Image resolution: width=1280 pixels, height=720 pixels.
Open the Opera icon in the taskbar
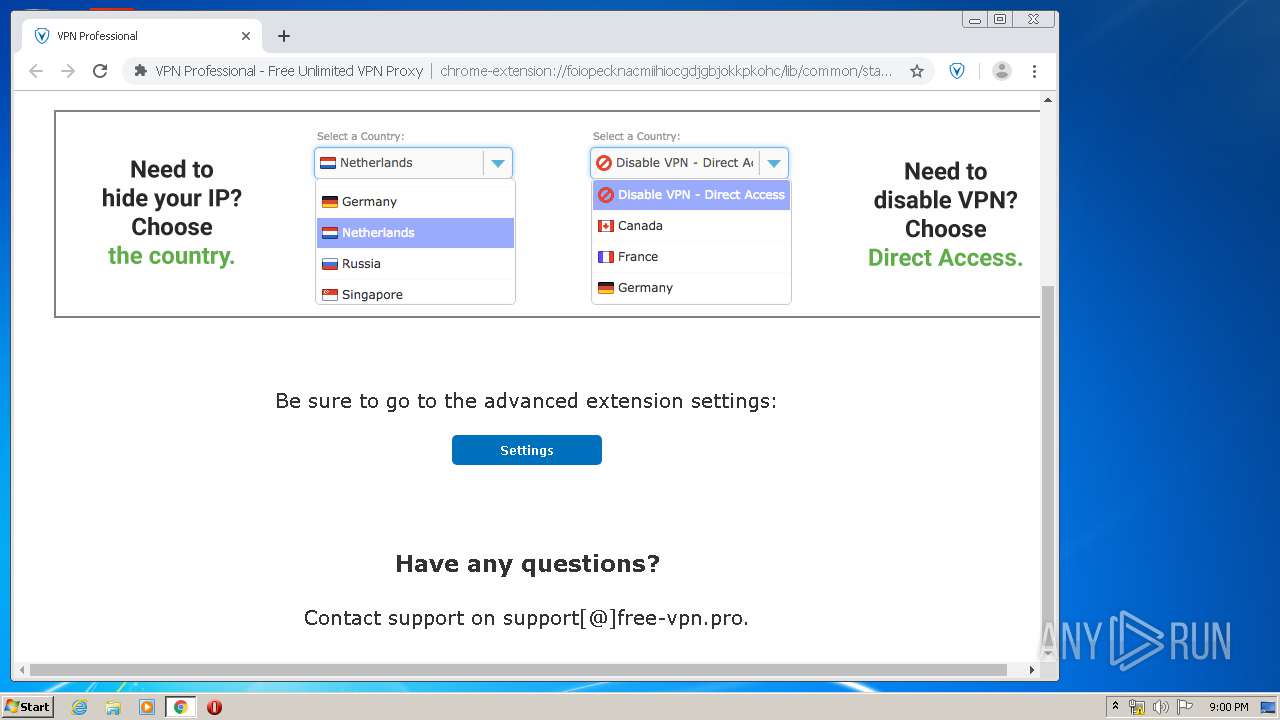coord(214,707)
